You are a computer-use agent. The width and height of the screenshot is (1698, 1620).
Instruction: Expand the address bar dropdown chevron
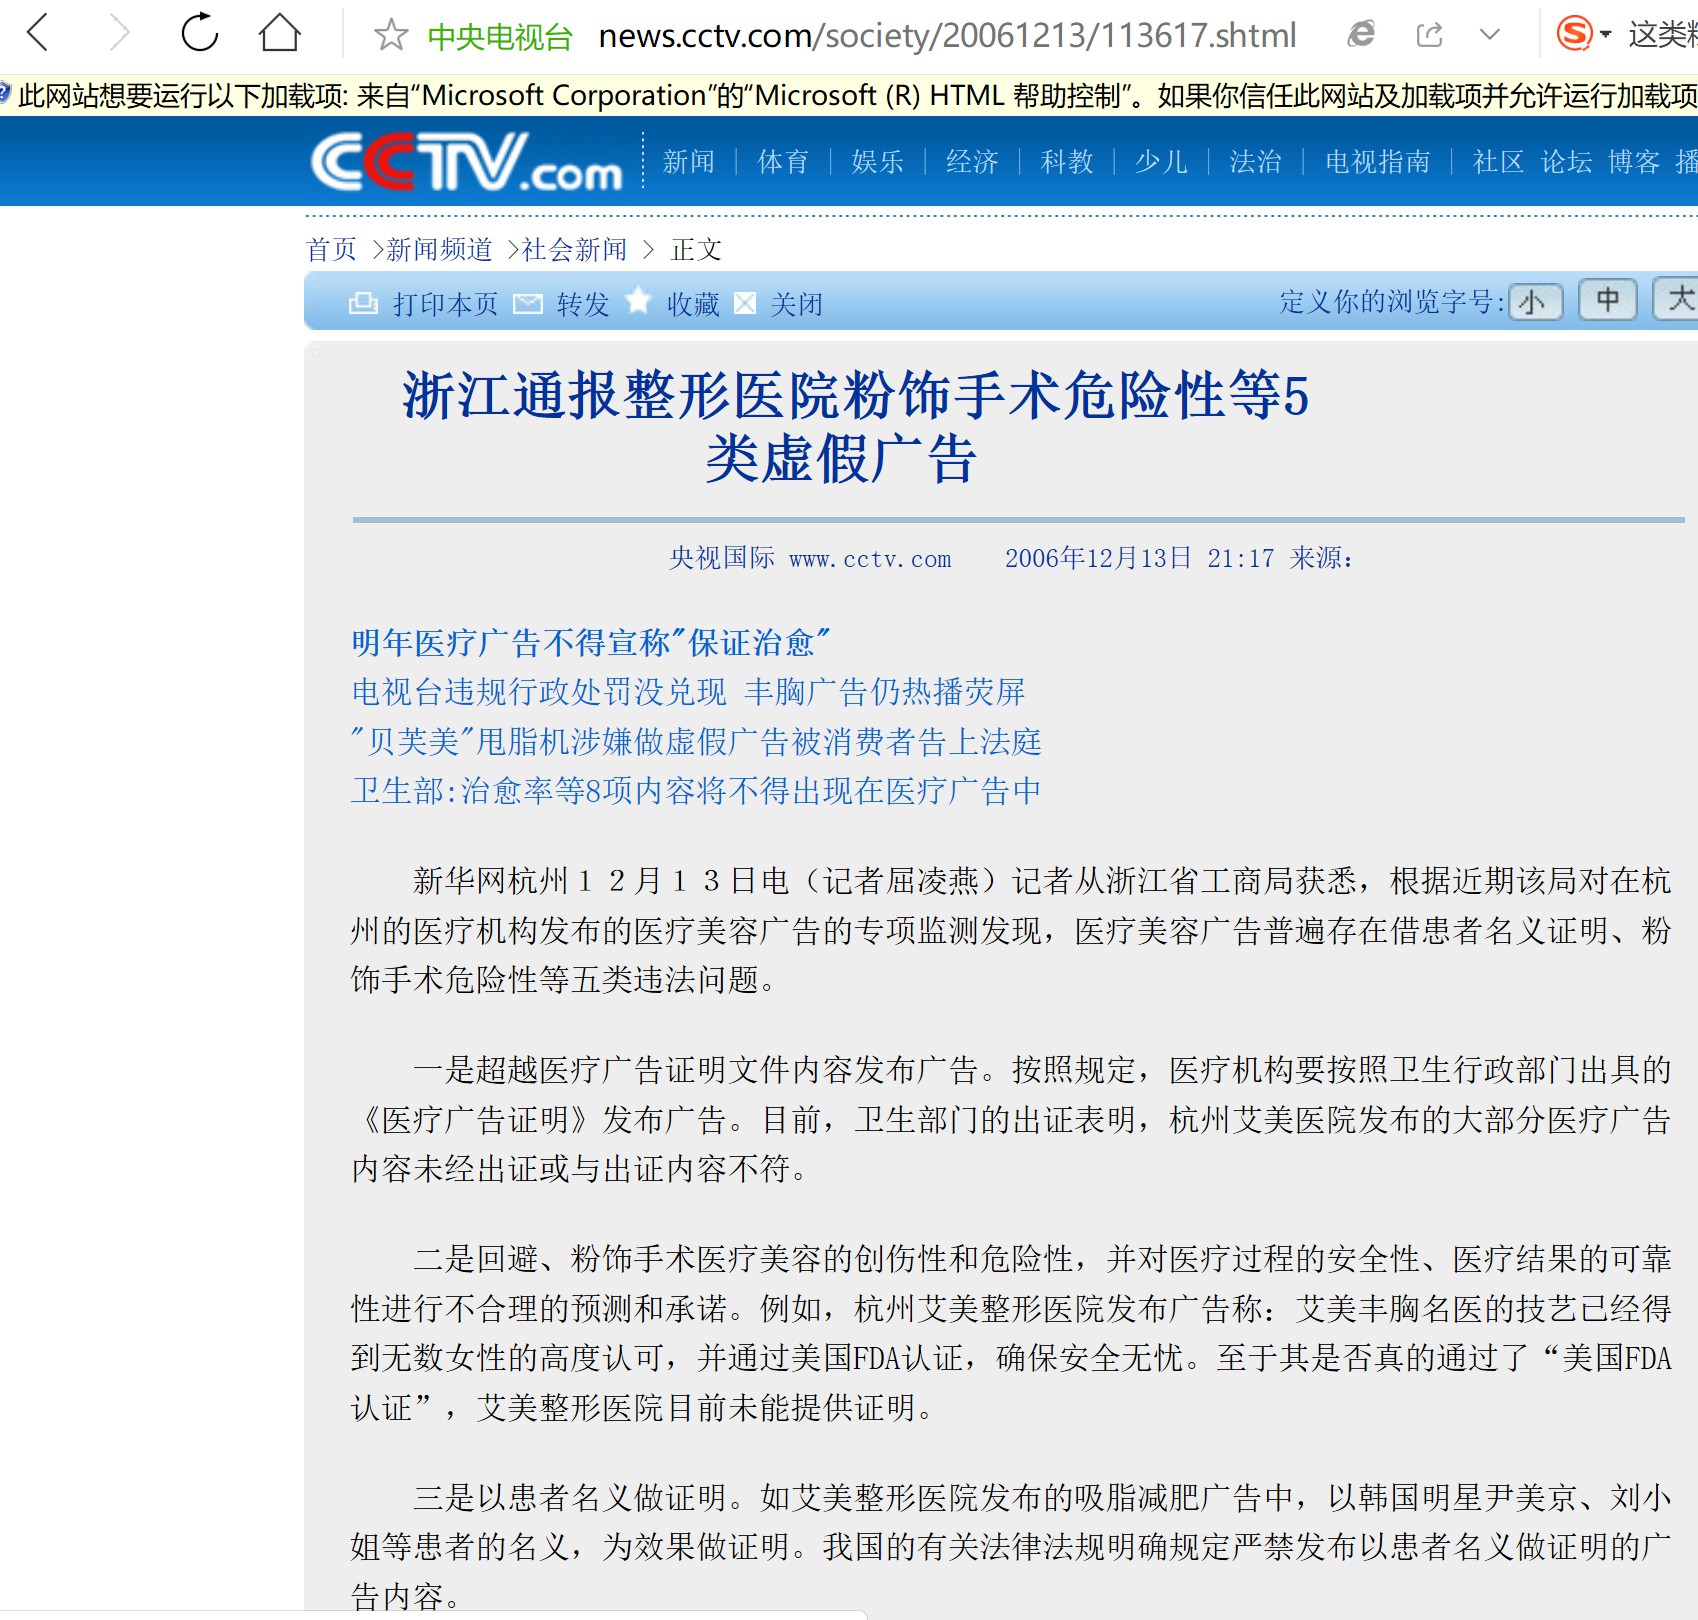[x=1490, y=35]
